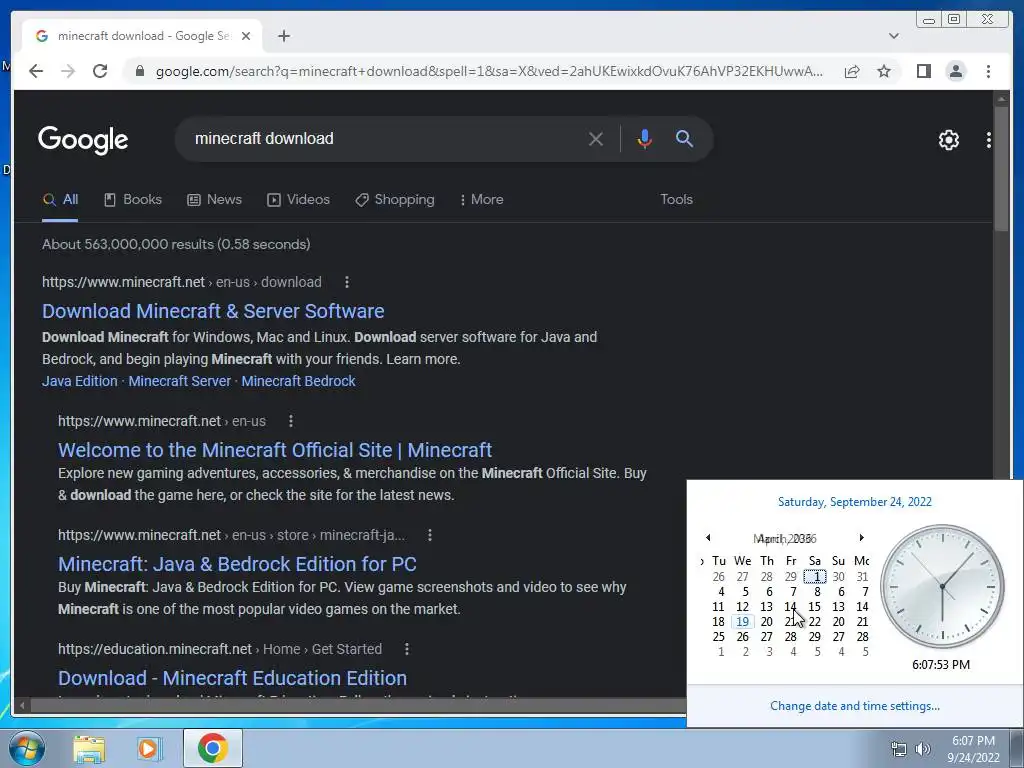Open the Chrome profile avatar menu
Viewport: 1024px width, 768px height.
pyautogui.click(x=955, y=71)
